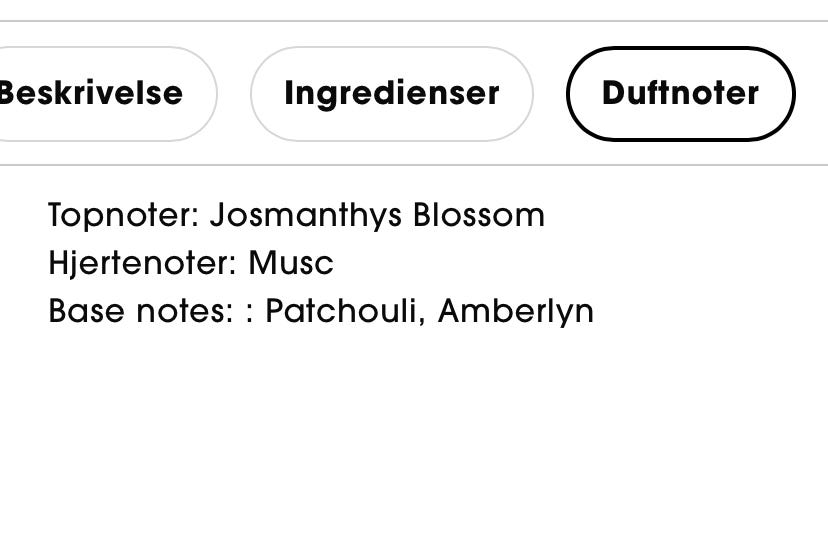This screenshot has width=828, height=554.
Task: Click the word "Base" in base notes line
Action: 84,312
